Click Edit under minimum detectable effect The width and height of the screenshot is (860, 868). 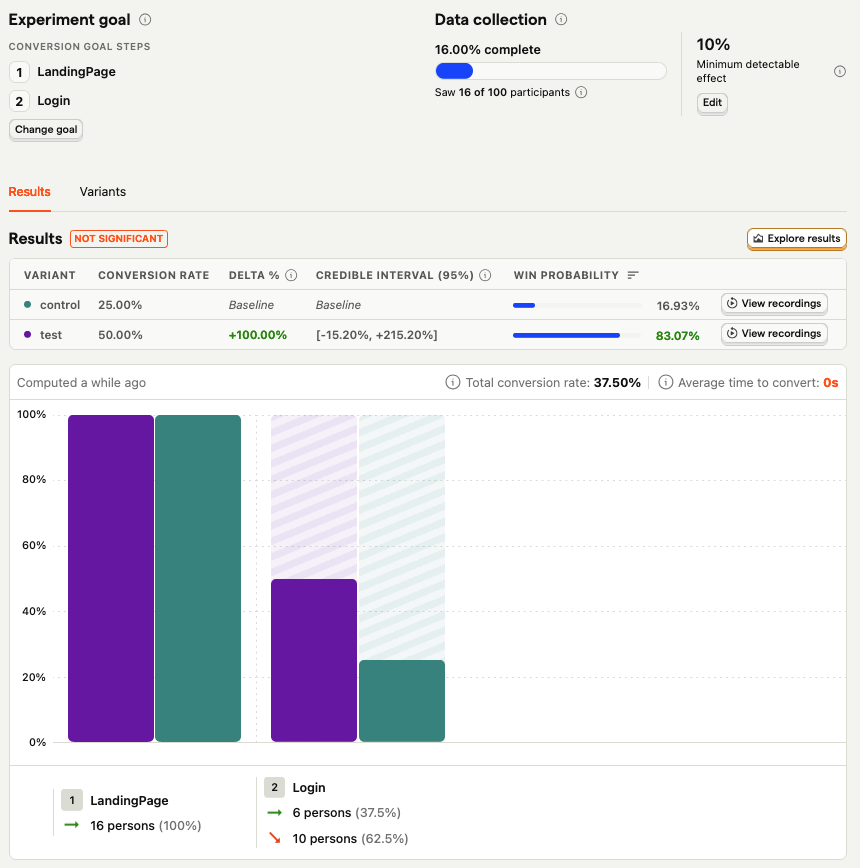tap(712, 103)
